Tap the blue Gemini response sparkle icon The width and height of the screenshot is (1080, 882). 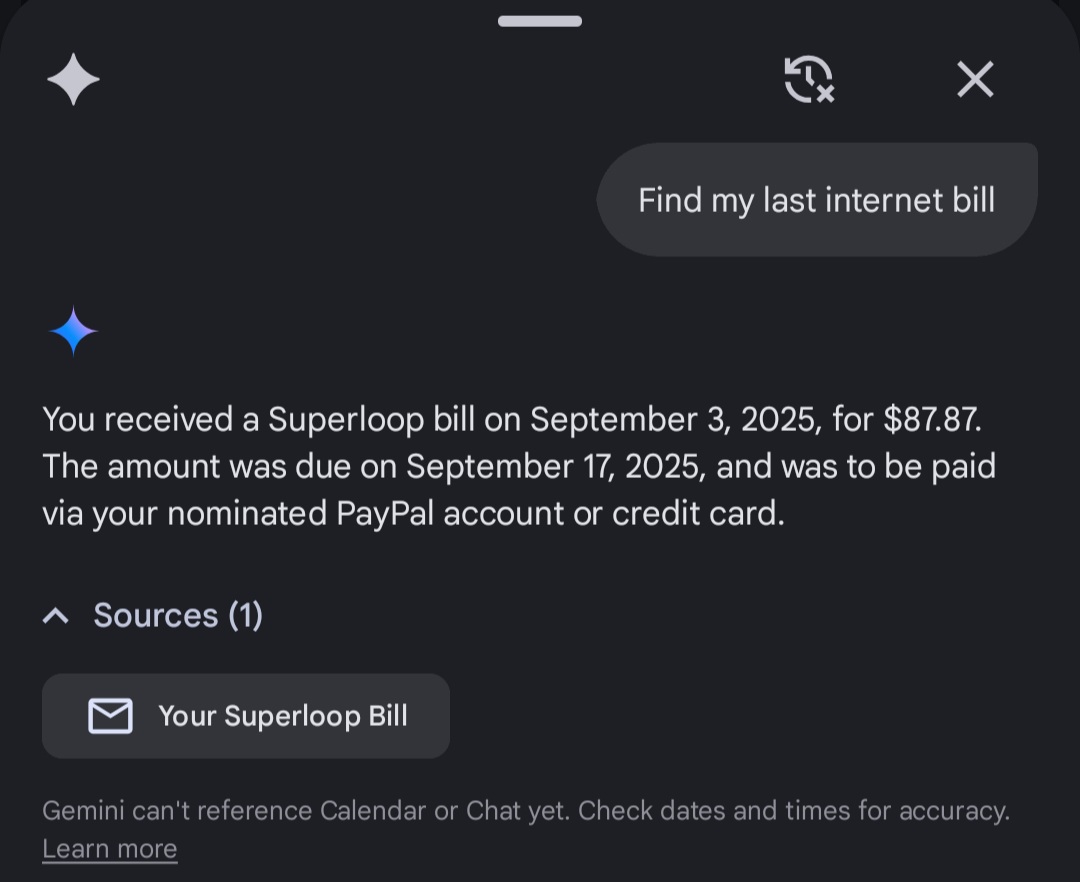pyautogui.click(x=73, y=331)
